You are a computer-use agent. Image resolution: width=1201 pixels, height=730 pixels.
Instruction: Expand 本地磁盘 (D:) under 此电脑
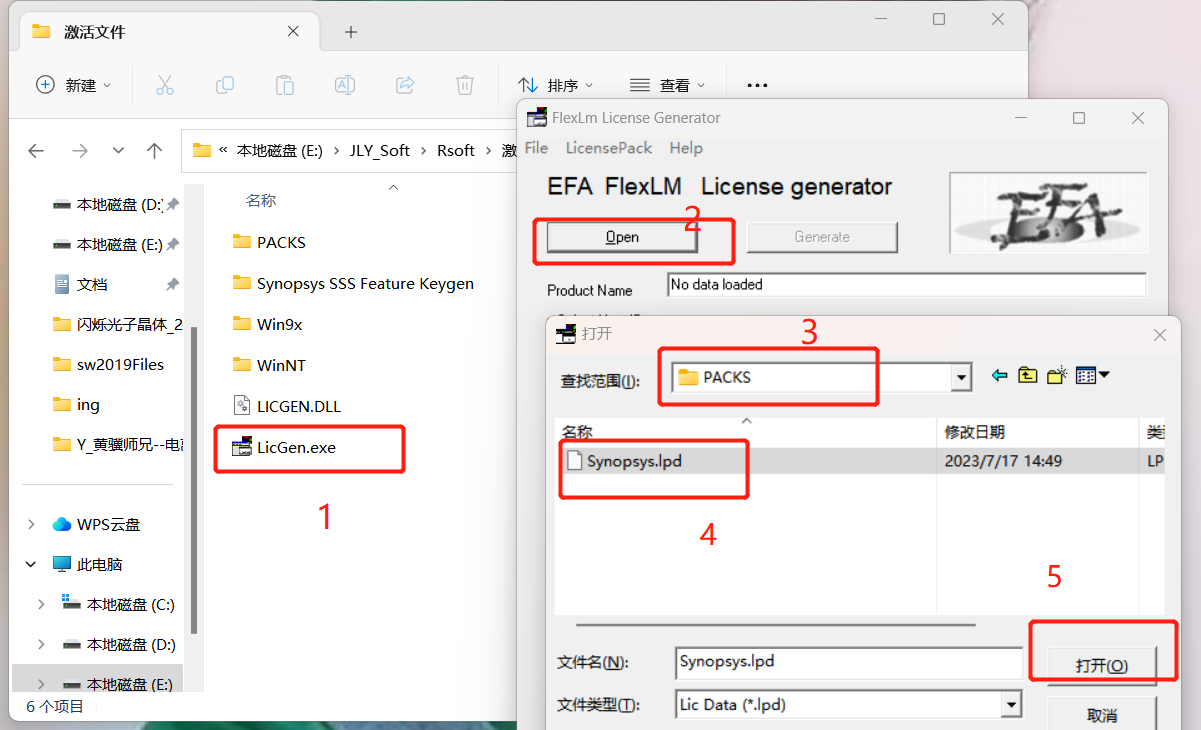coord(41,644)
